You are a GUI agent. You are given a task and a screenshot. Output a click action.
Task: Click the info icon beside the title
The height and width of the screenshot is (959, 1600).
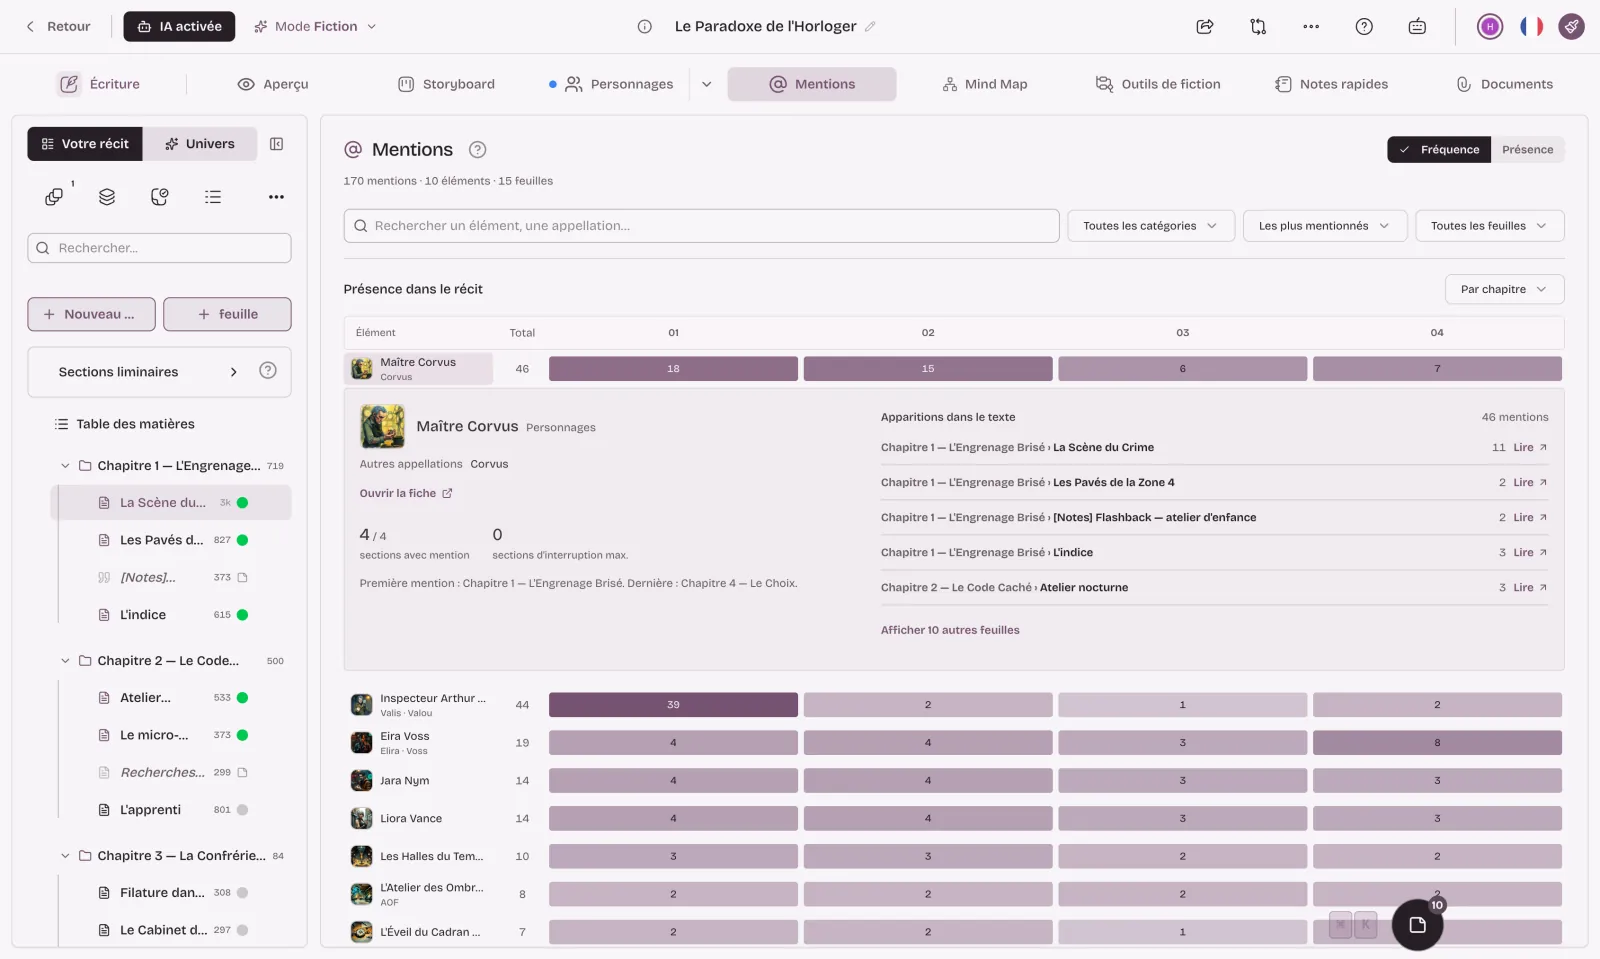click(x=645, y=27)
